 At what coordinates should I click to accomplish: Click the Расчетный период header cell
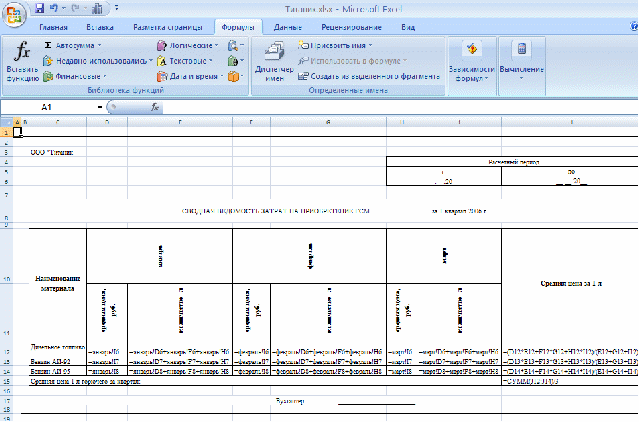[513, 162]
